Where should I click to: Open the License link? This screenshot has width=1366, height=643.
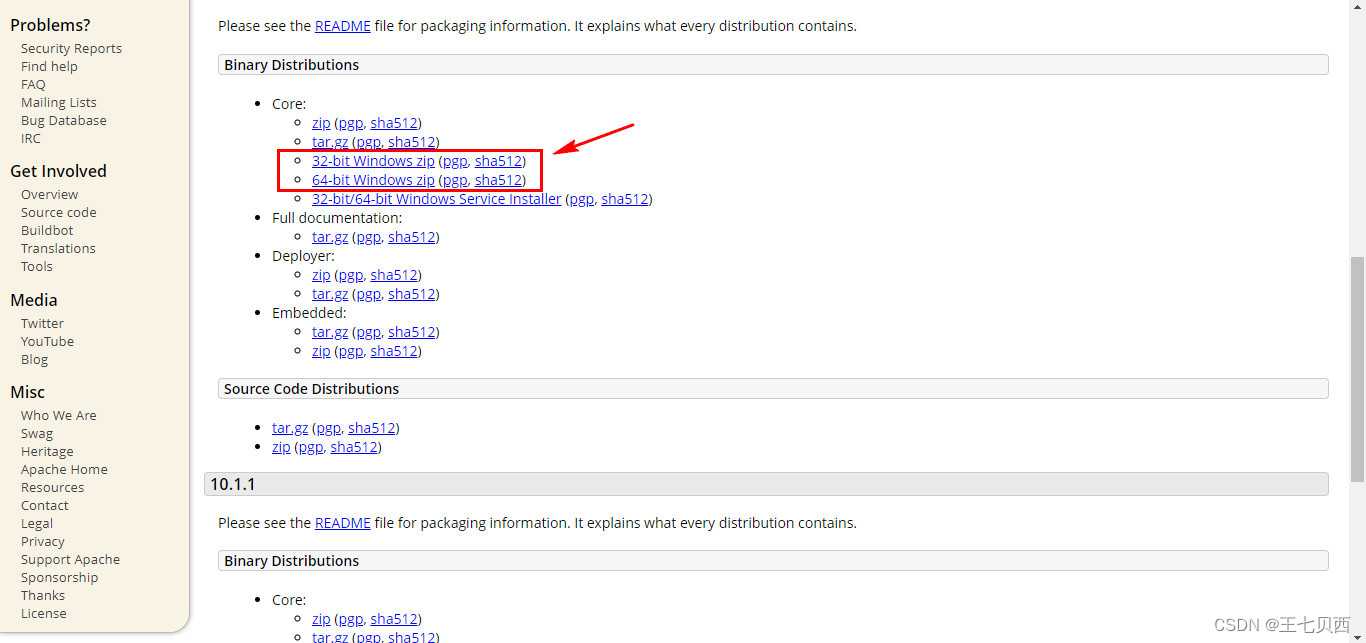(x=44, y=613)
